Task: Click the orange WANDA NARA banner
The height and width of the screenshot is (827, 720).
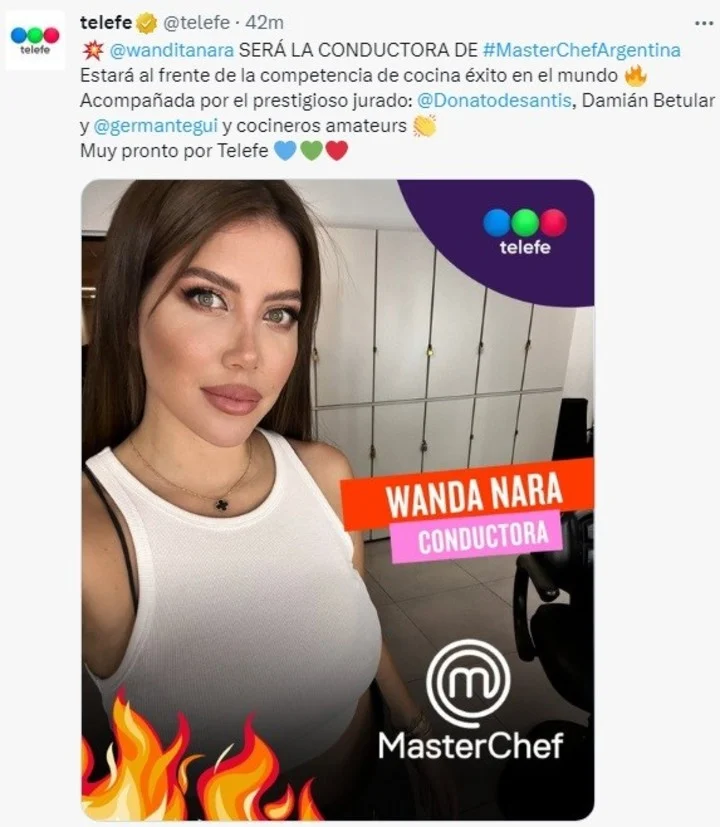Action: point(467,495)
